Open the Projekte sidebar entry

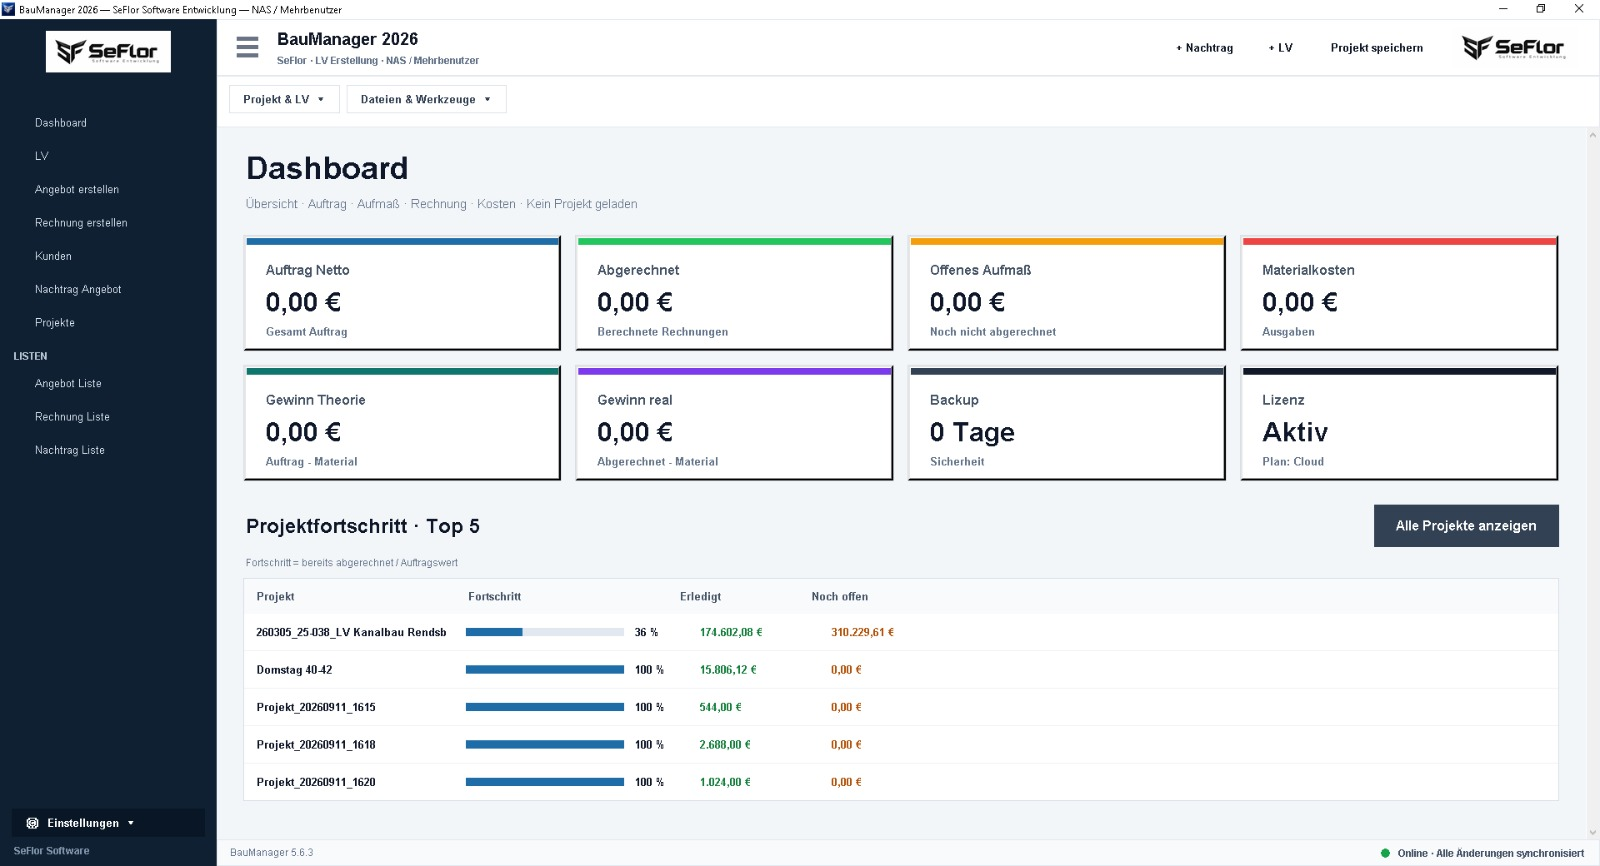pyautogui.click(x=55, y=323)
